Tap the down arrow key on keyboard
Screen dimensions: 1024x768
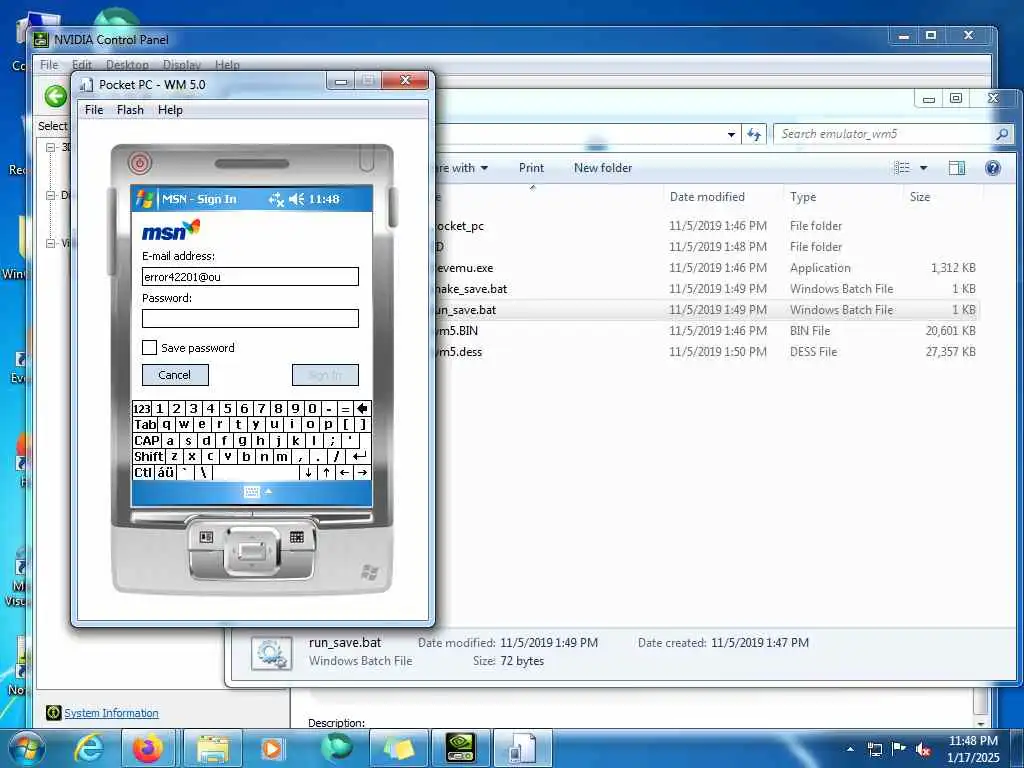point(308,472)
